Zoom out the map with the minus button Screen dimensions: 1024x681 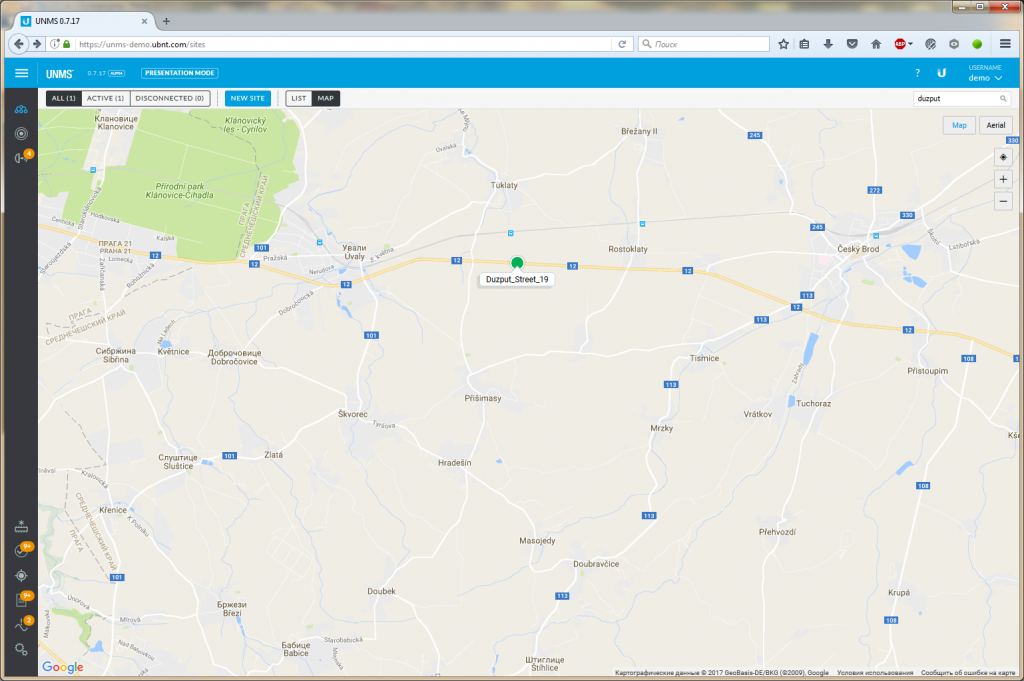[1003, 201]
